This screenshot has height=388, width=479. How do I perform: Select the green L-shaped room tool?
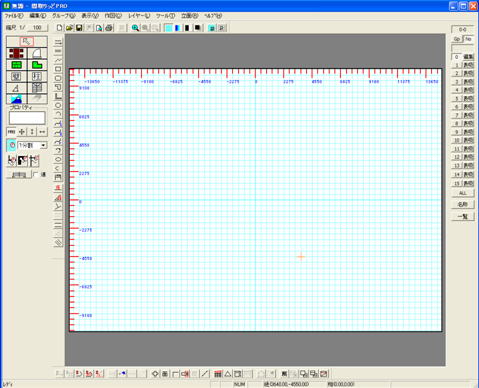click(x=37, y=65)
